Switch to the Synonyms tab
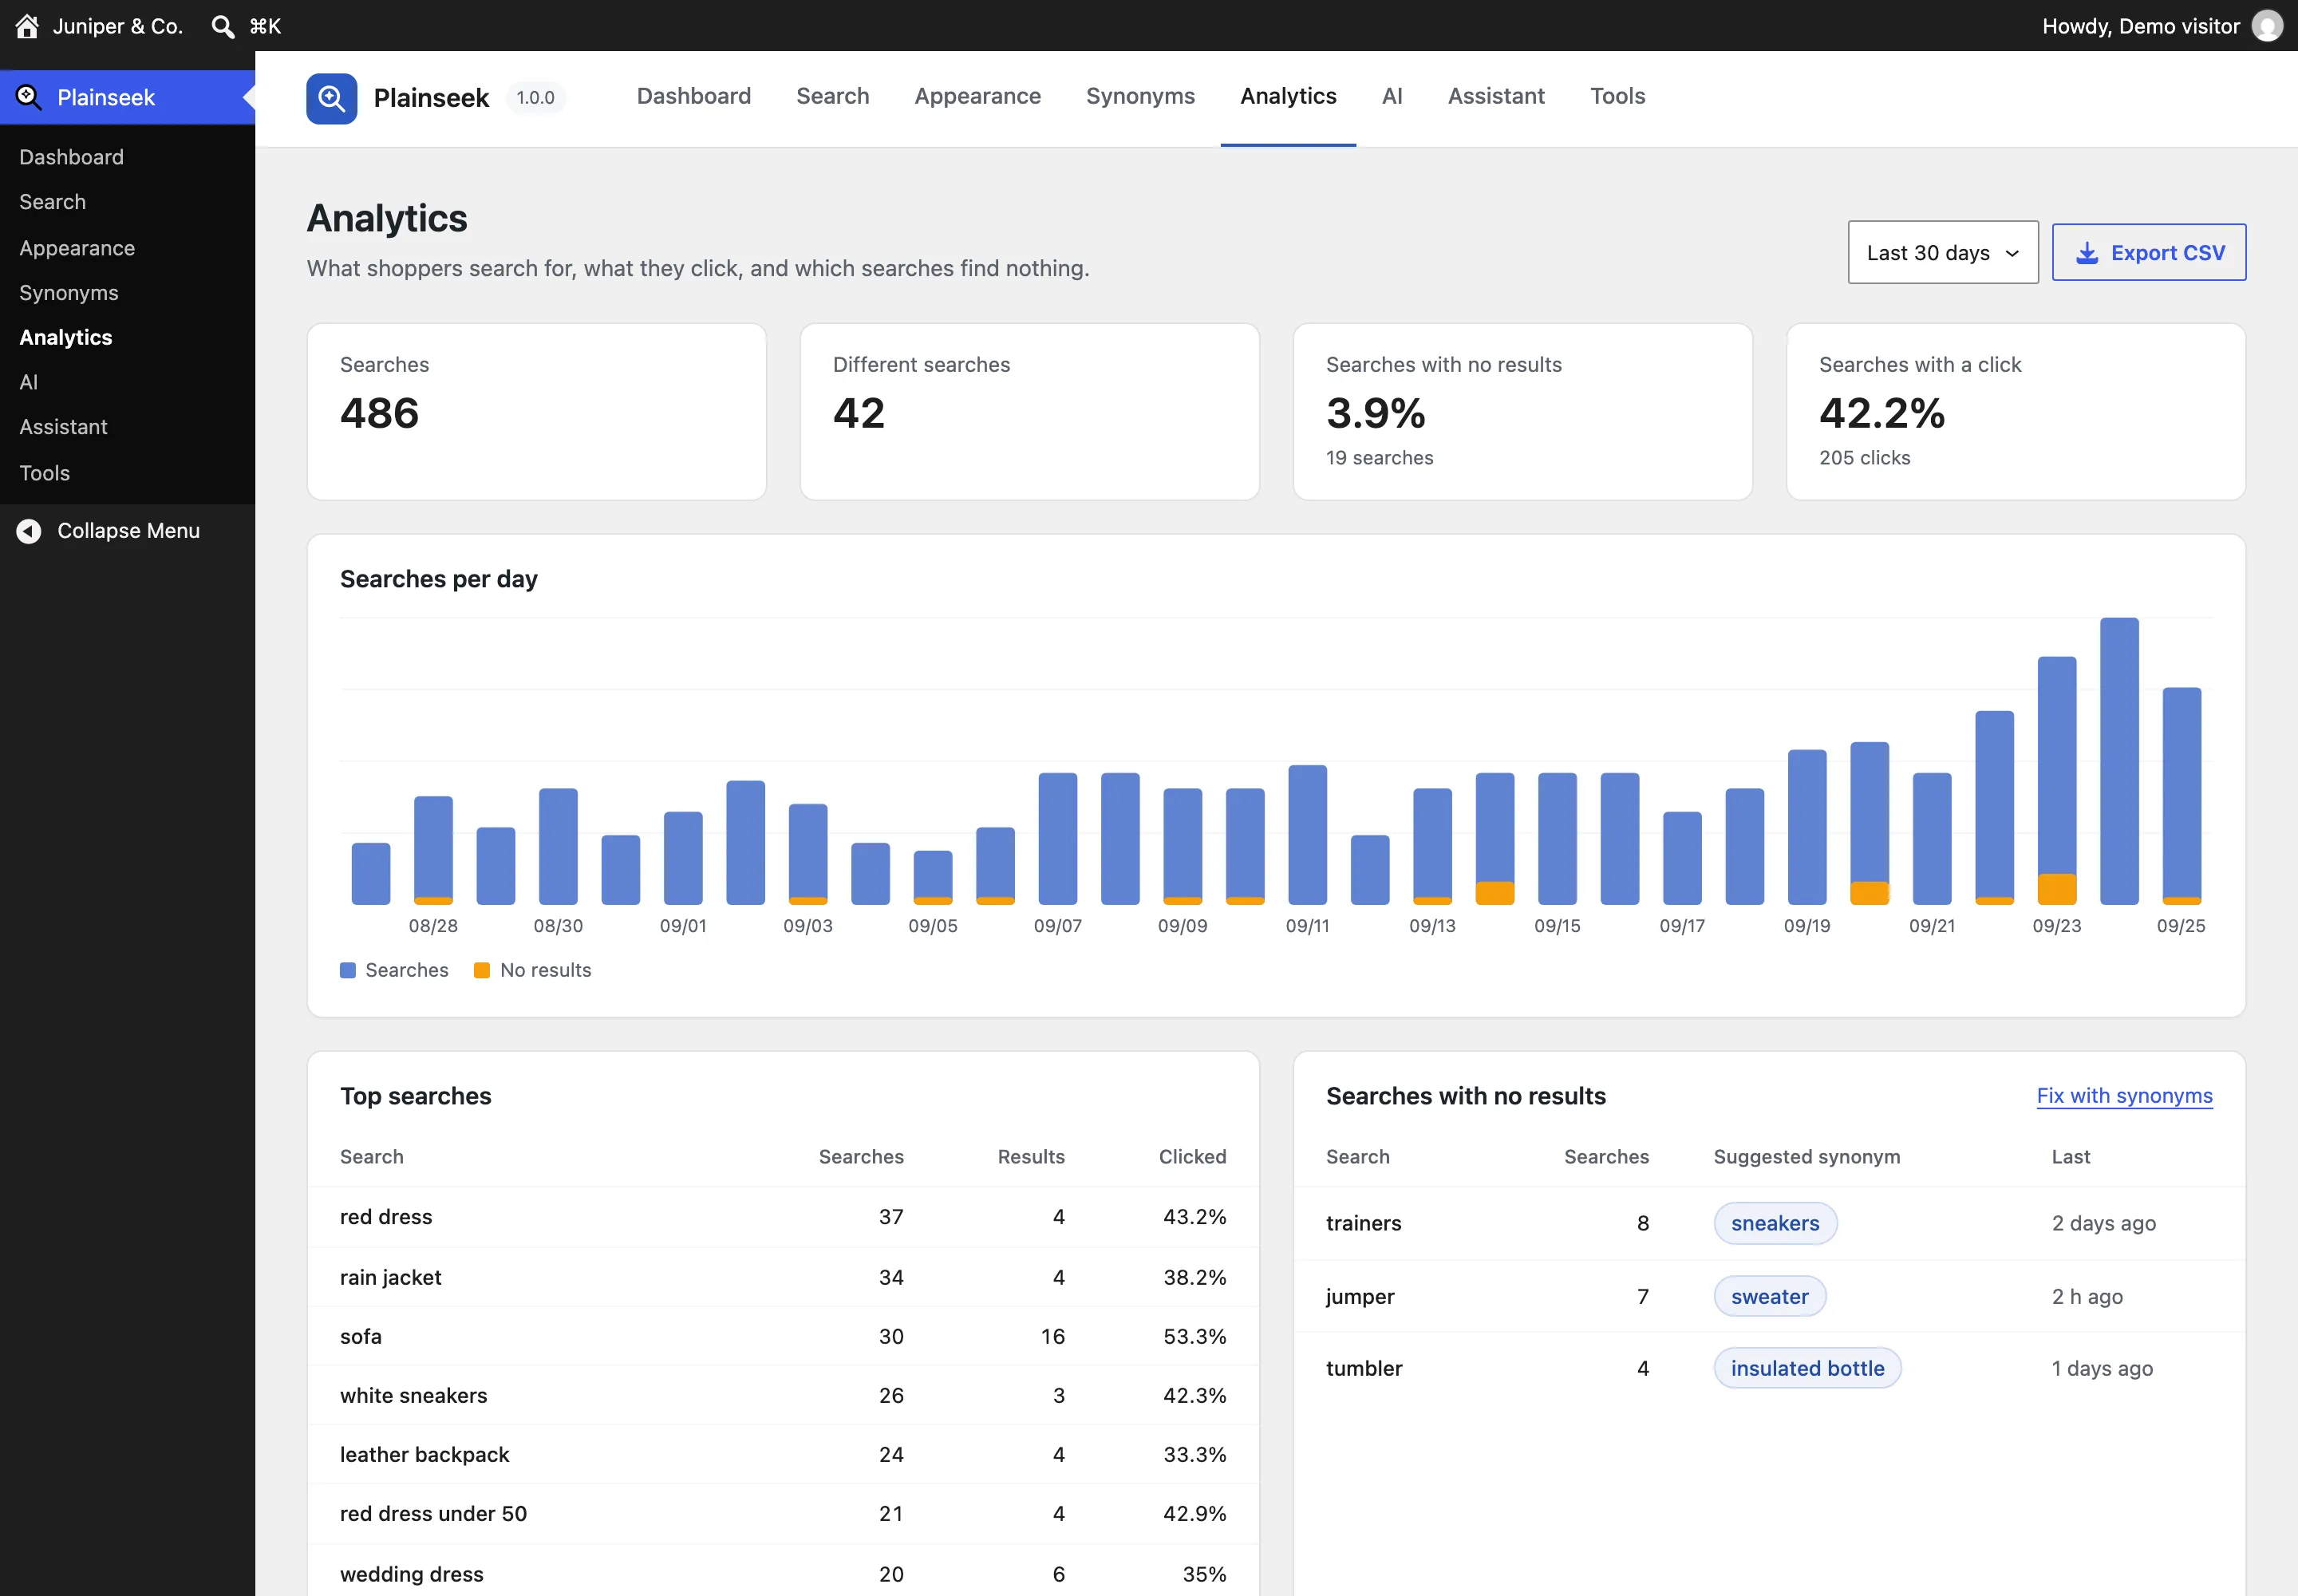 click(1141, 96)
